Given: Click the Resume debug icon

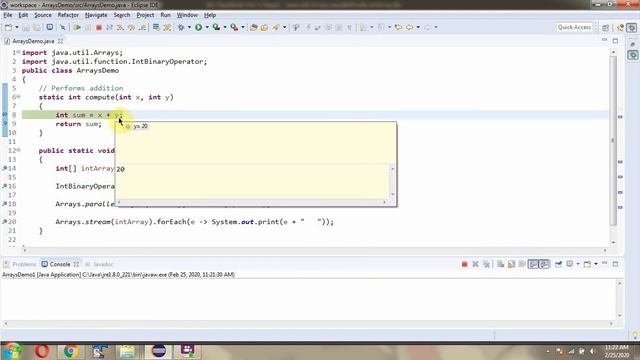Looking at the screenshot, I should (77, 27).
